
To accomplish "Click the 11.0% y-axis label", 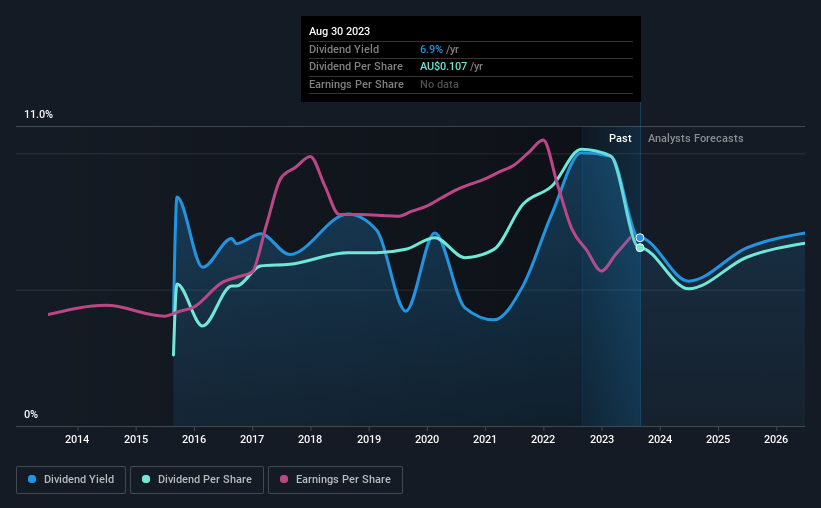I will [x=38, y=115].
